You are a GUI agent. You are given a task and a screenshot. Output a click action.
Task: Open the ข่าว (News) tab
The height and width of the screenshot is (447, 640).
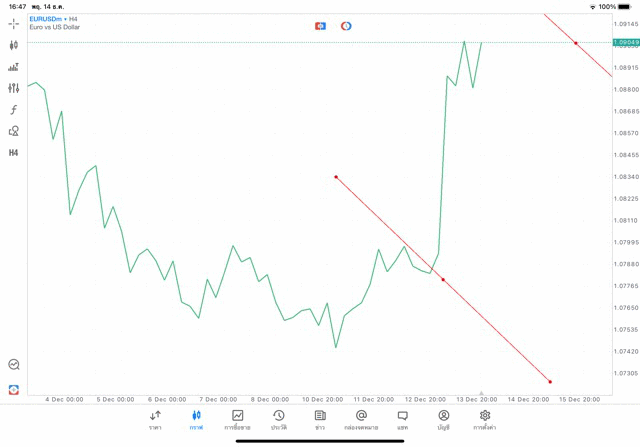click(x=320, y=420)
